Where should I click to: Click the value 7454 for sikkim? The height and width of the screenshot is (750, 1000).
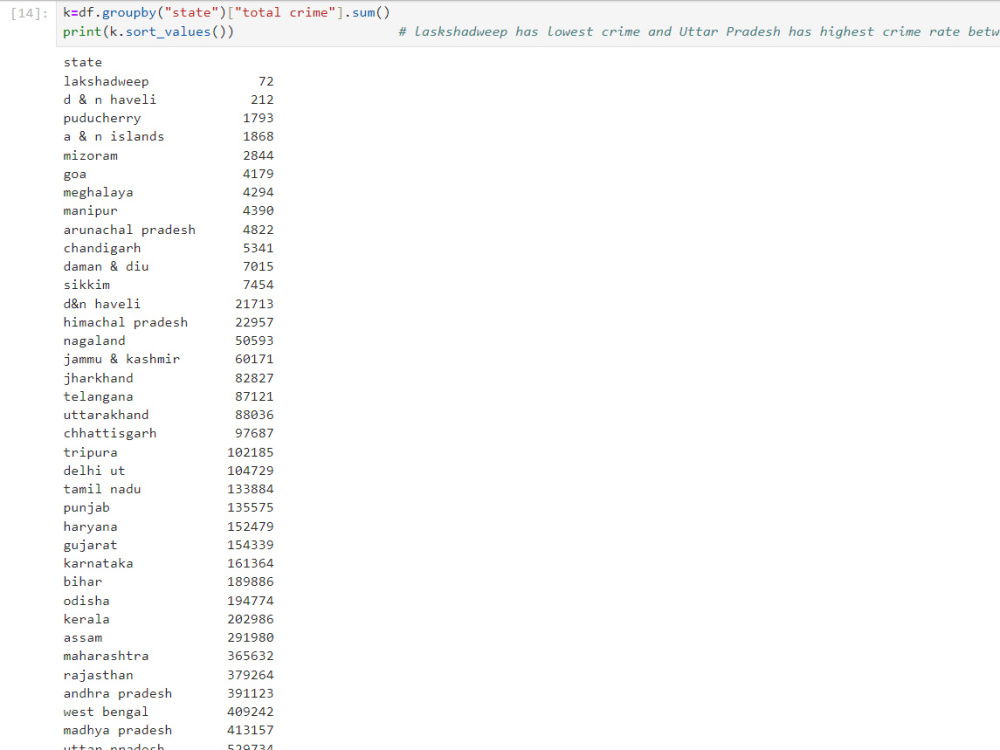coord(258,285)
